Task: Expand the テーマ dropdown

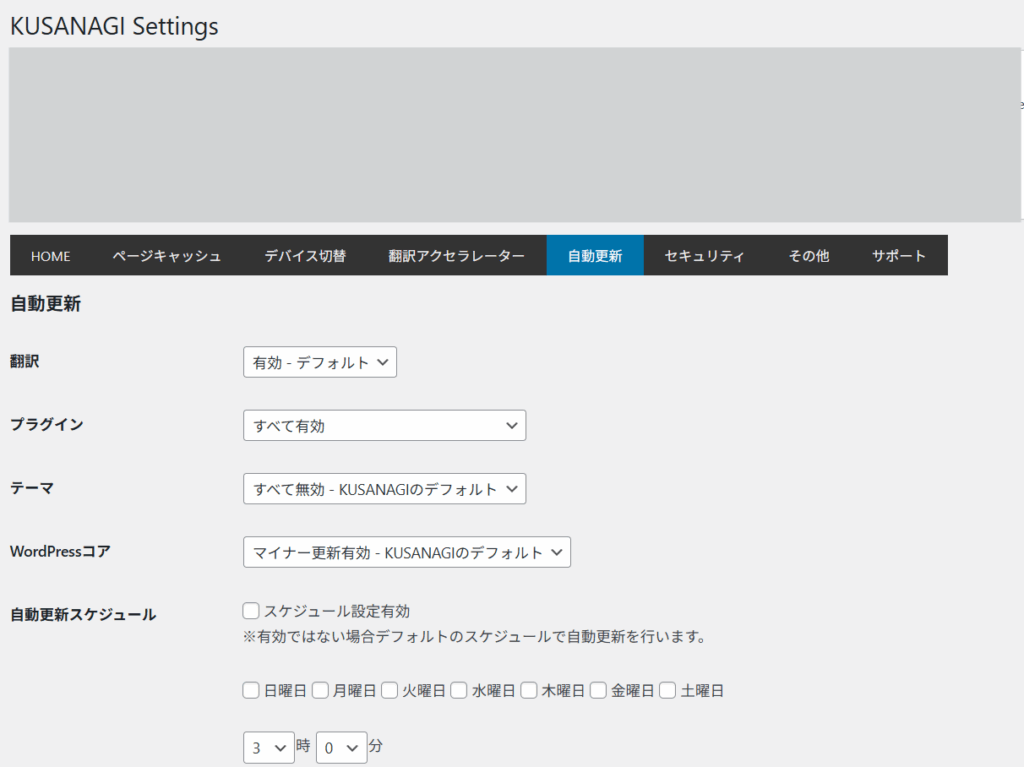Action: [x=384, y=489]
